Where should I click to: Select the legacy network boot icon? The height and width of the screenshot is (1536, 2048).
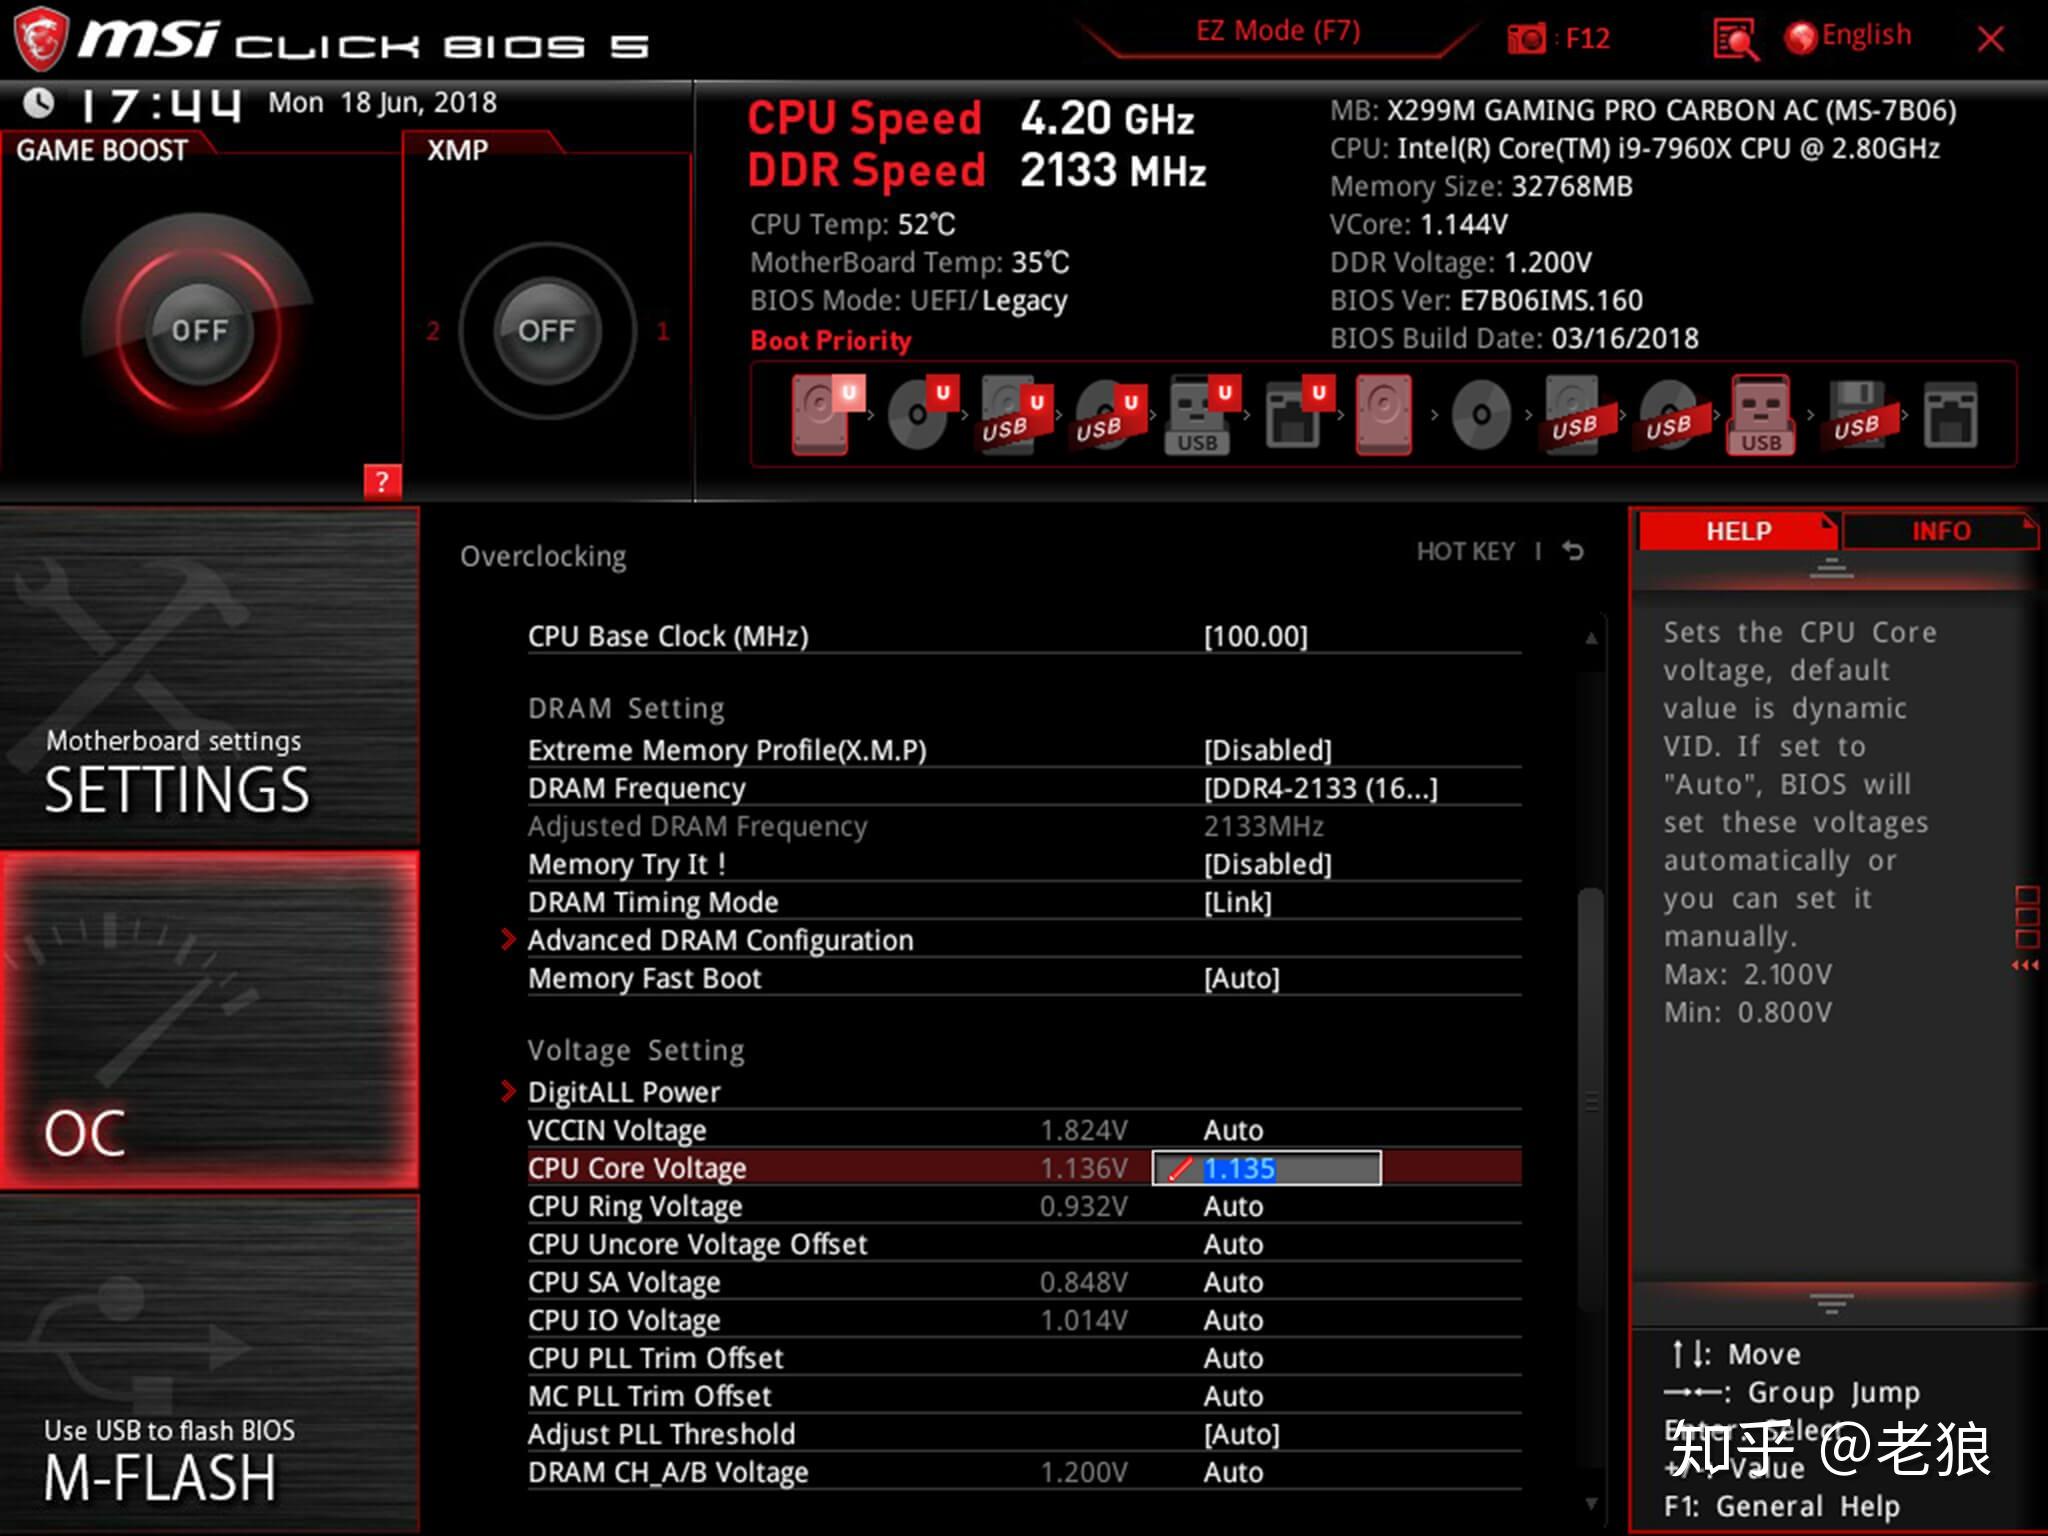(1949, 414)
